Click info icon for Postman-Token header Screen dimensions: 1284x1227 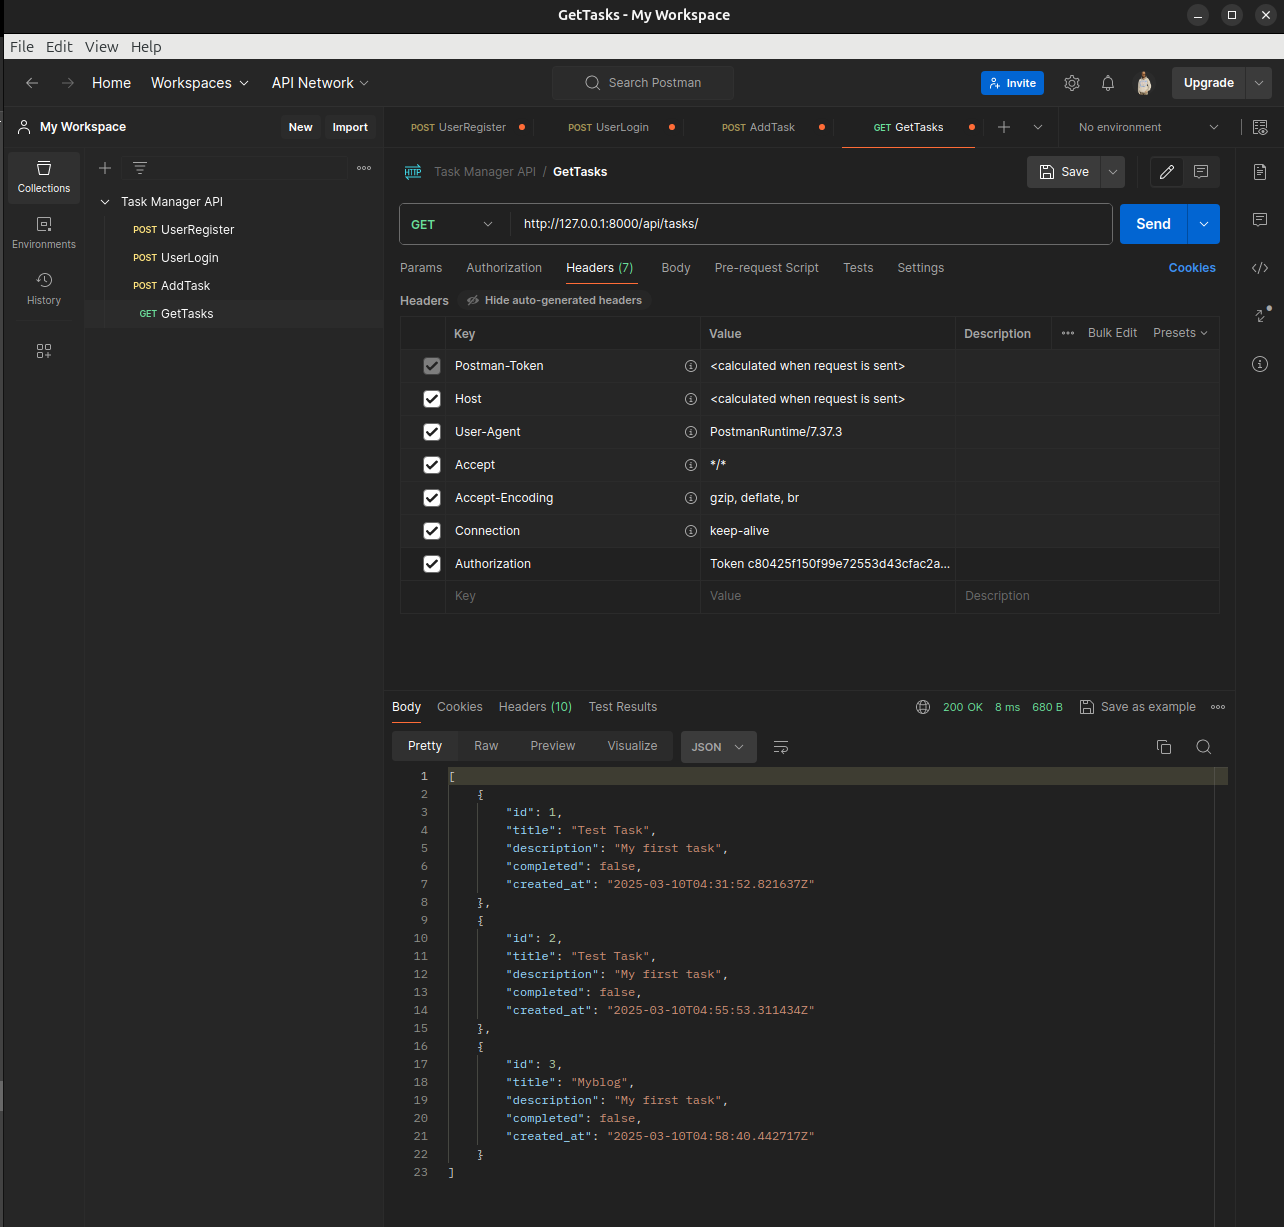tap(690, 366)
